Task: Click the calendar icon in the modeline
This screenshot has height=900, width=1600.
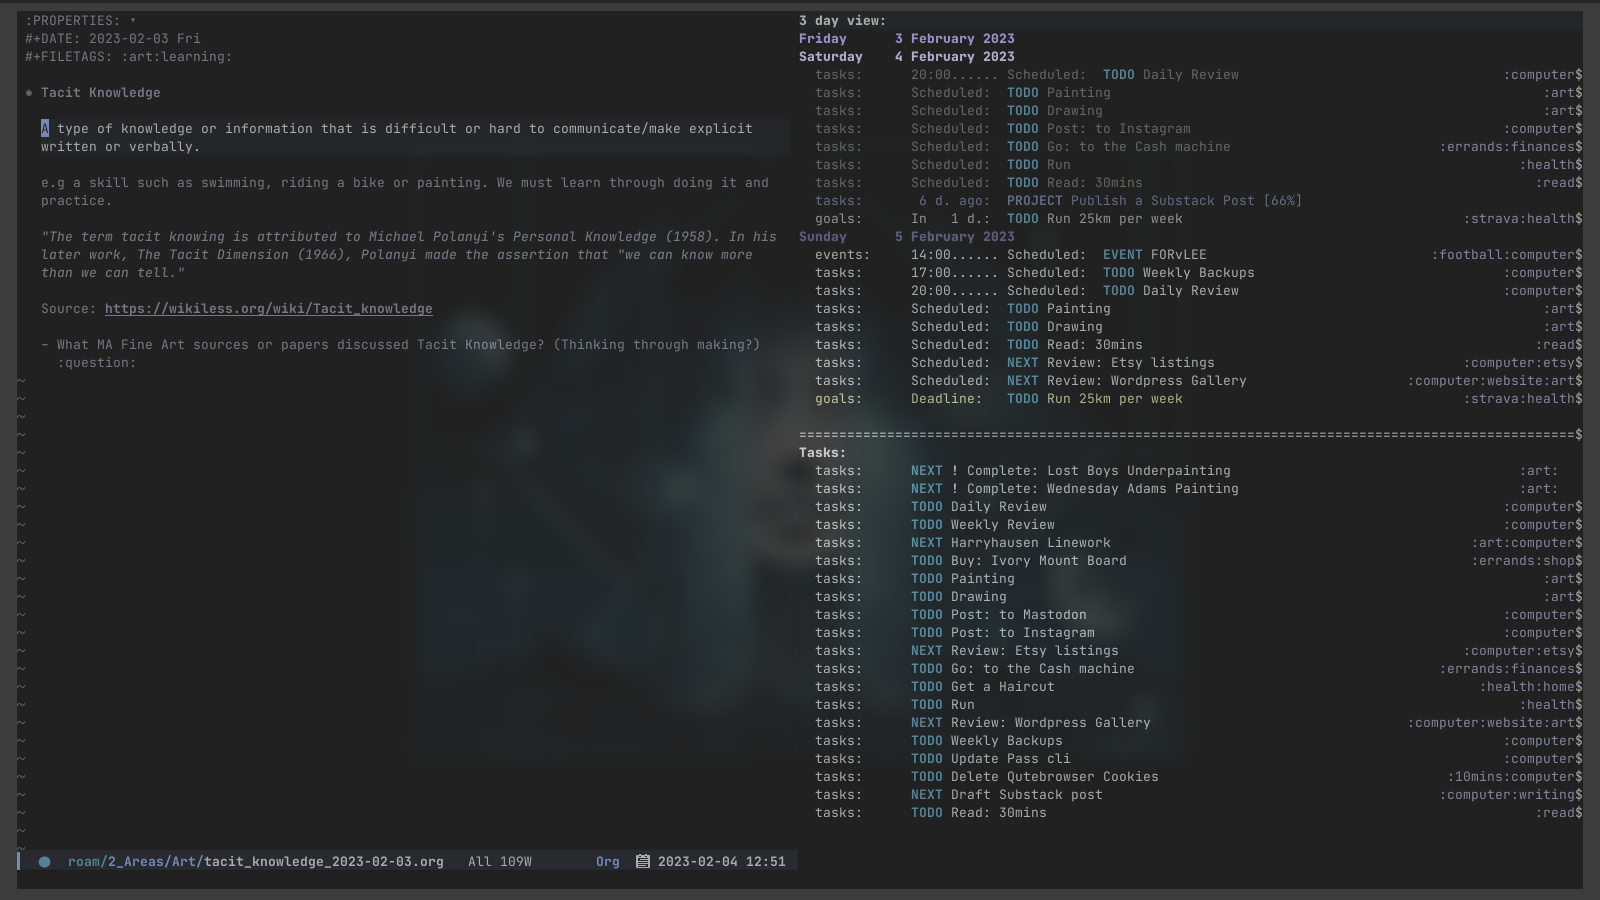Action: pos(643,861)
